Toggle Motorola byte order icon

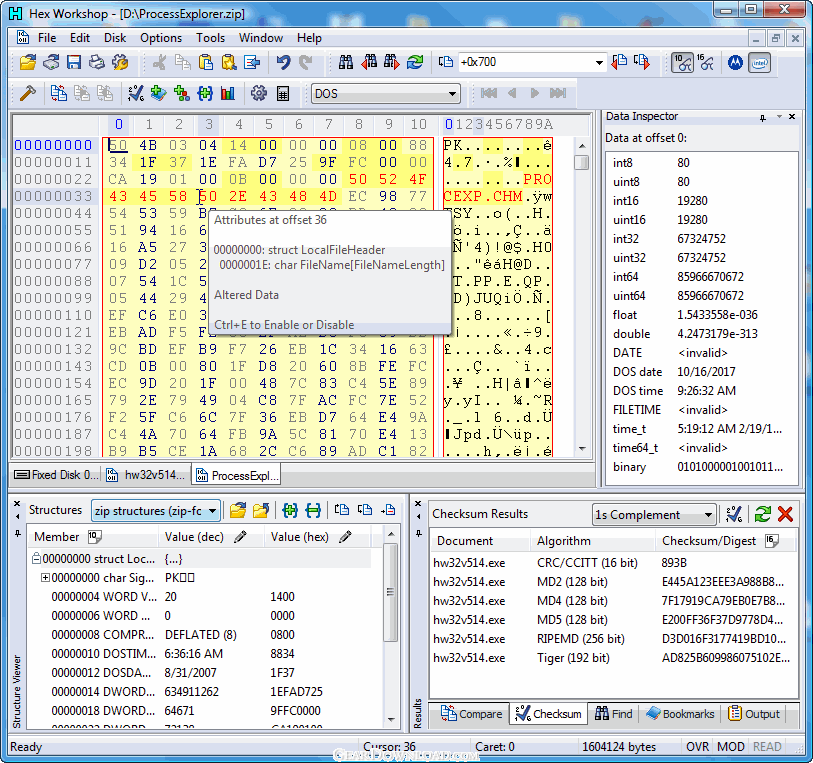click(735, 63)
